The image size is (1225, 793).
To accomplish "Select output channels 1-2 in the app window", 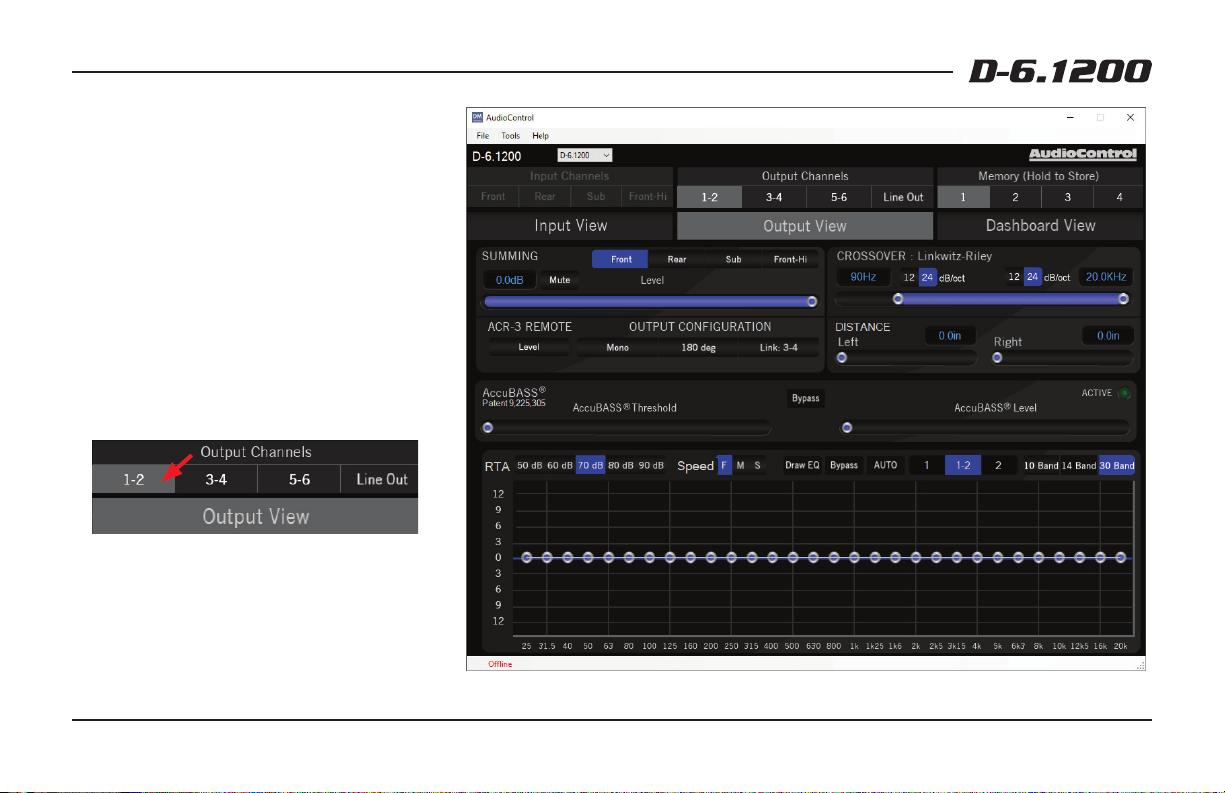I will pyautogui.click(x=709, y=197).
